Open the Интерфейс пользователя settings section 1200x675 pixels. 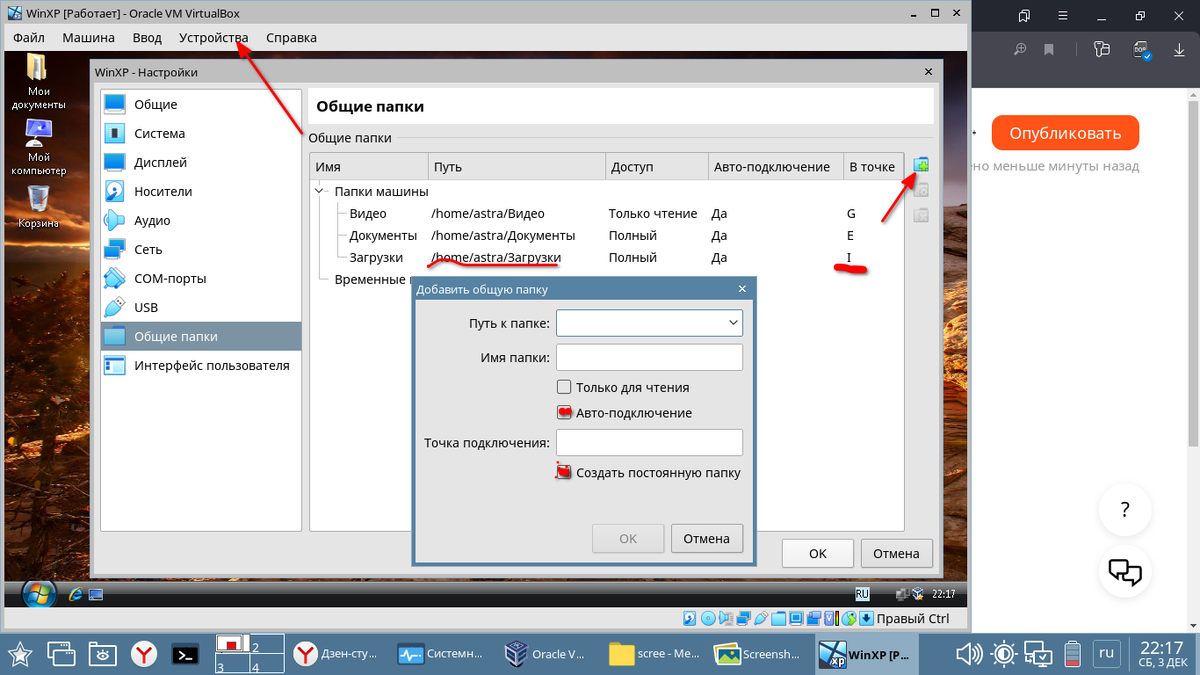click(x=200, y=365)
